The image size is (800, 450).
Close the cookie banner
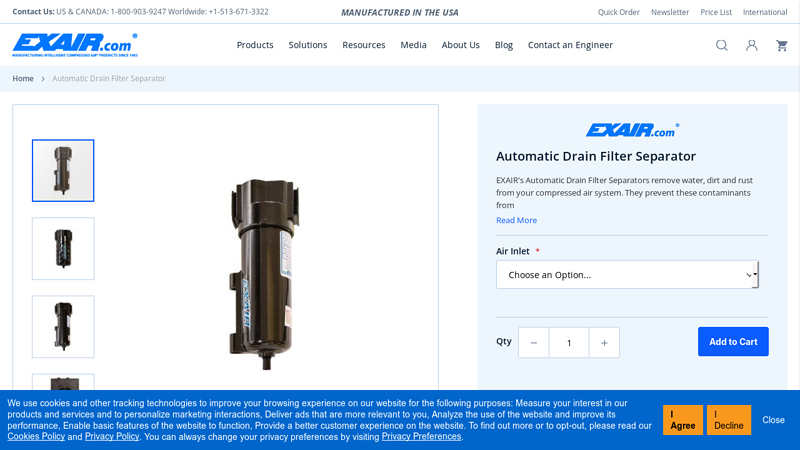[x=773, y=420]
